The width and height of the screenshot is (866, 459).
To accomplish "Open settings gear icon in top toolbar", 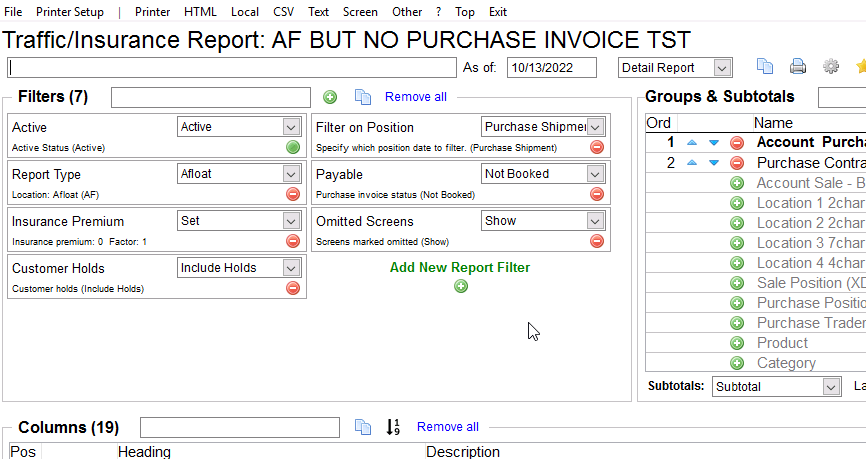I will pyautogui.click(x=831, y=66).
